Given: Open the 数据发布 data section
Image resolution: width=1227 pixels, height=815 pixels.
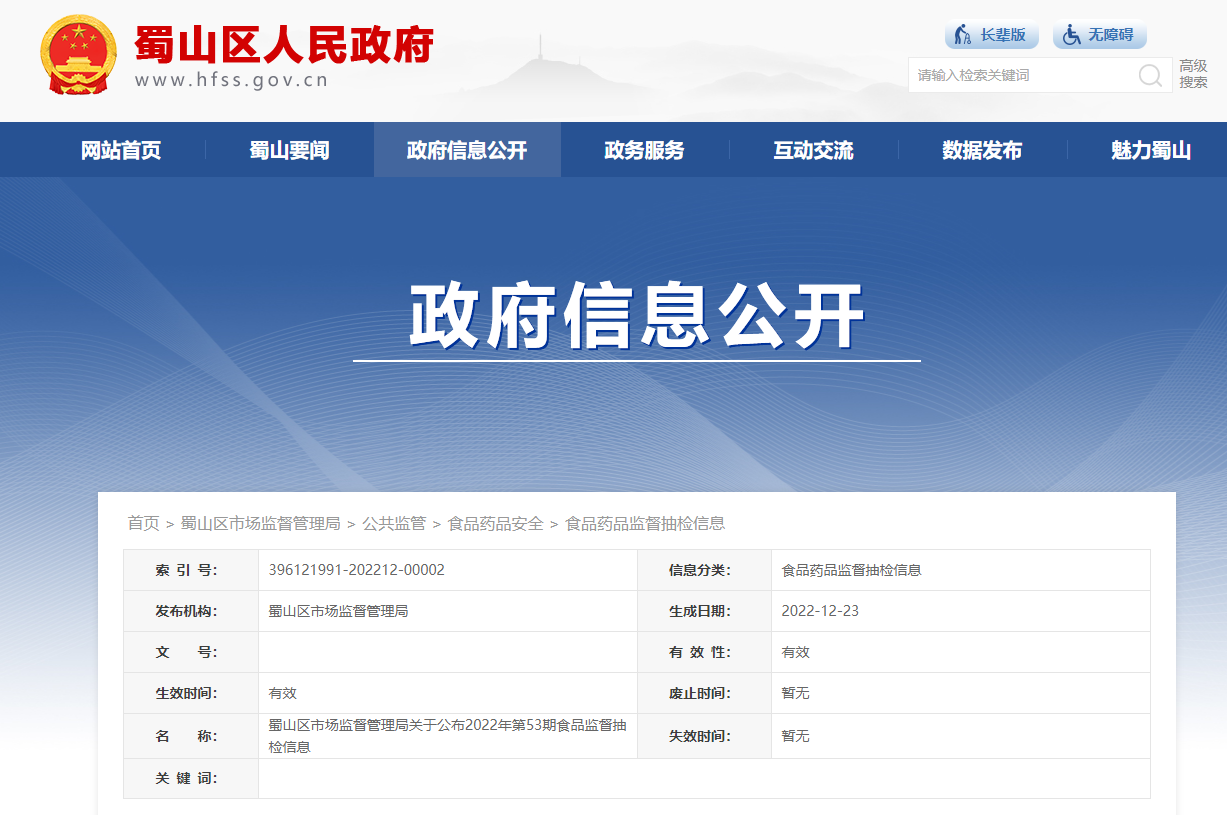Looking at the screenshot, I should [x=981, y=149].
